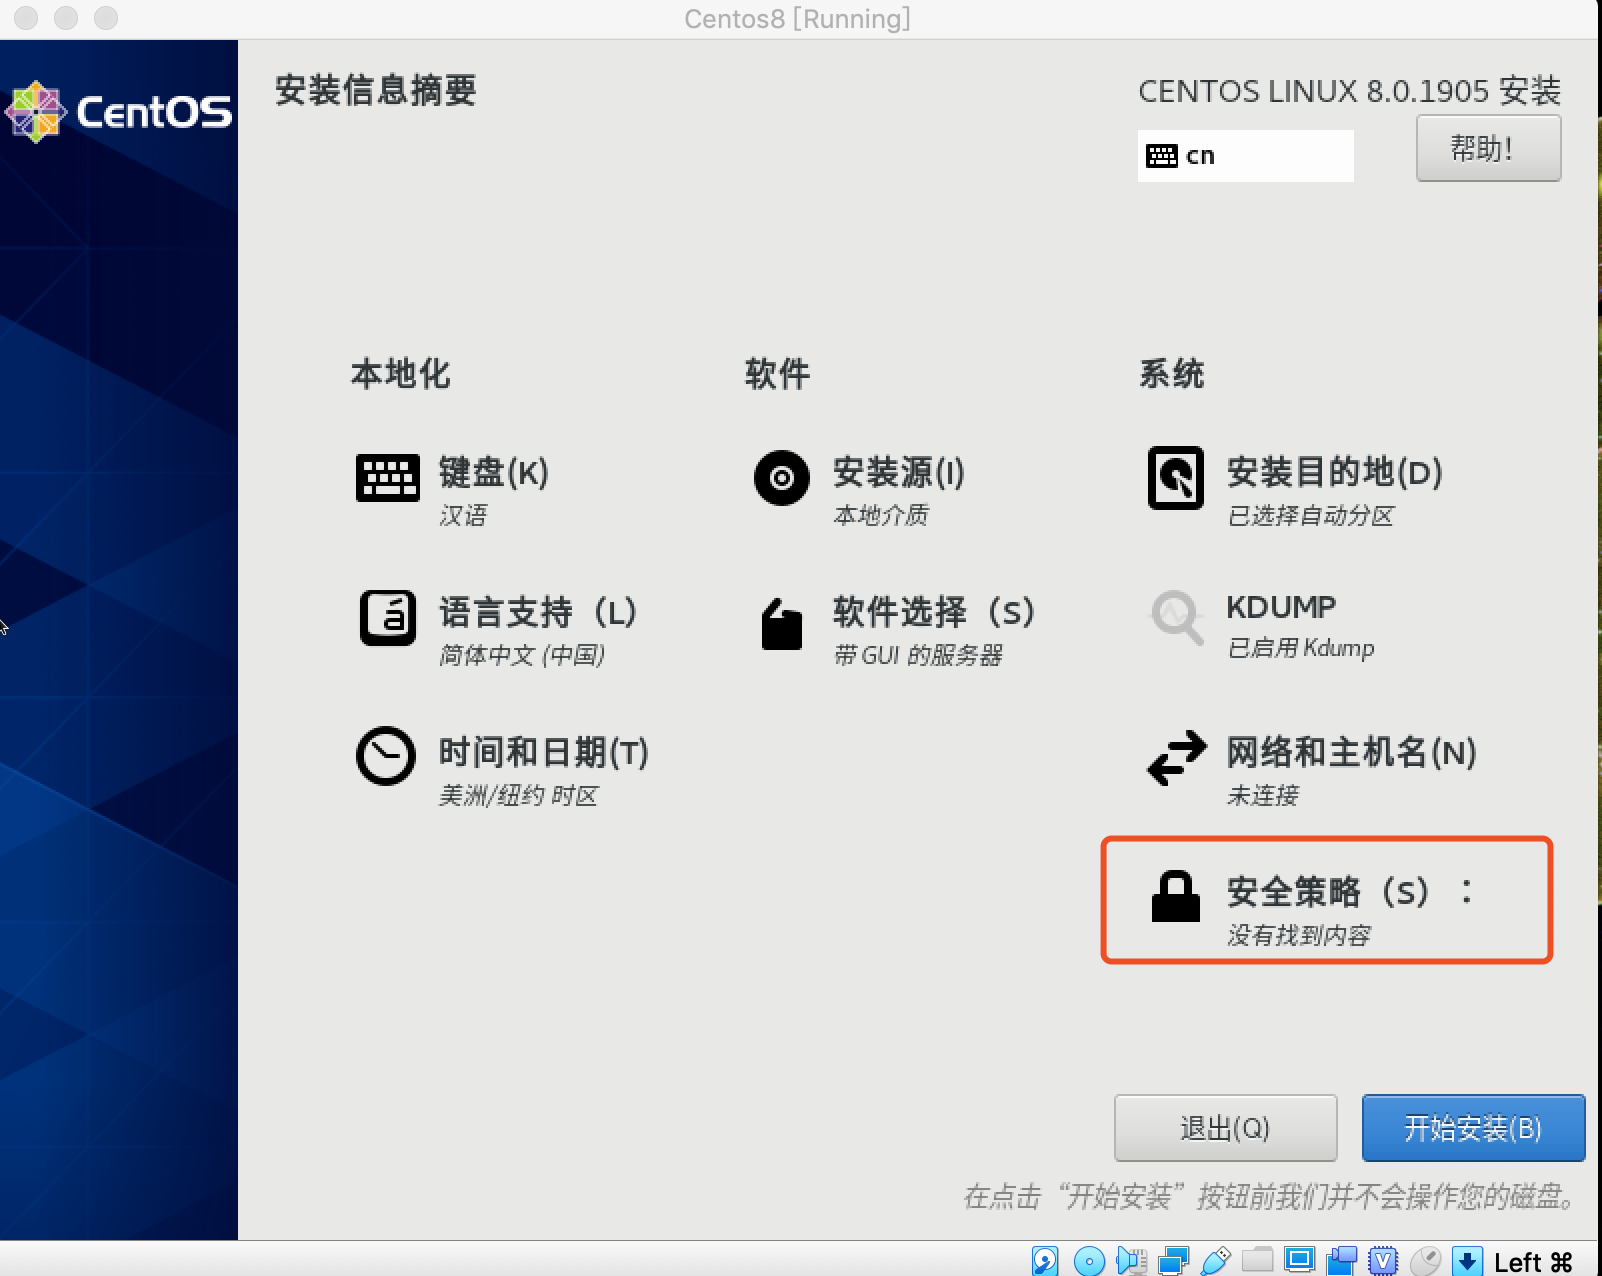Image resolution: width=1602 pixels, height=1276 pixels.
Task: Open the 语言支持 (L) title link
Action: tap(538, 612)
